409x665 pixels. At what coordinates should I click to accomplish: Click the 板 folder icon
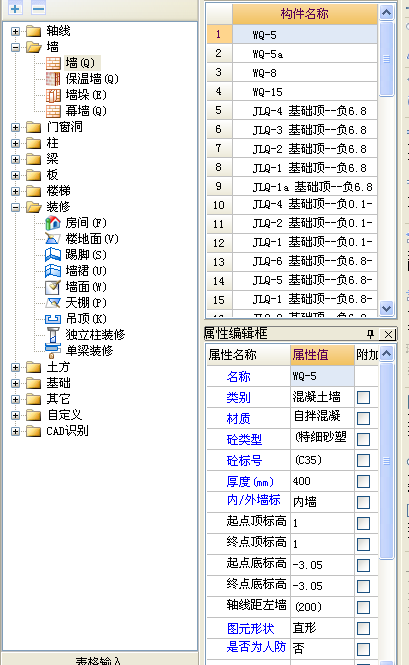pos(34,175)
